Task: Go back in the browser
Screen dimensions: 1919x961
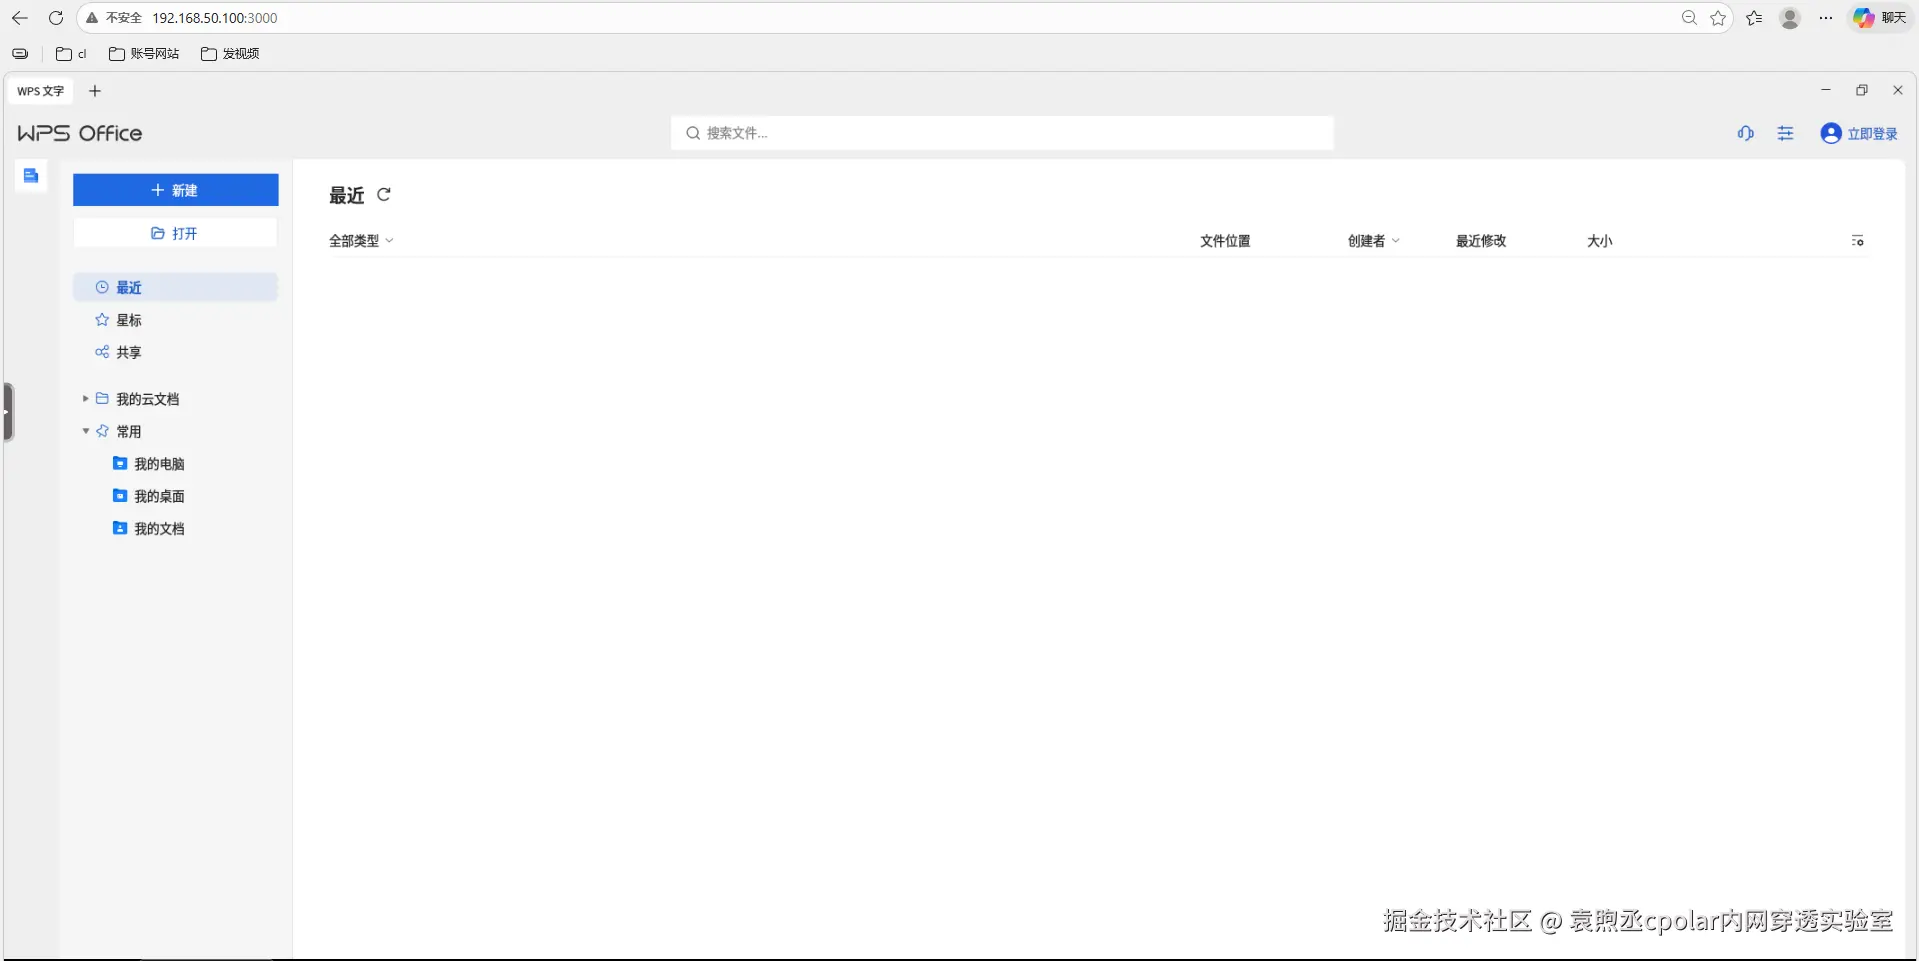Action: pos(20,18)
